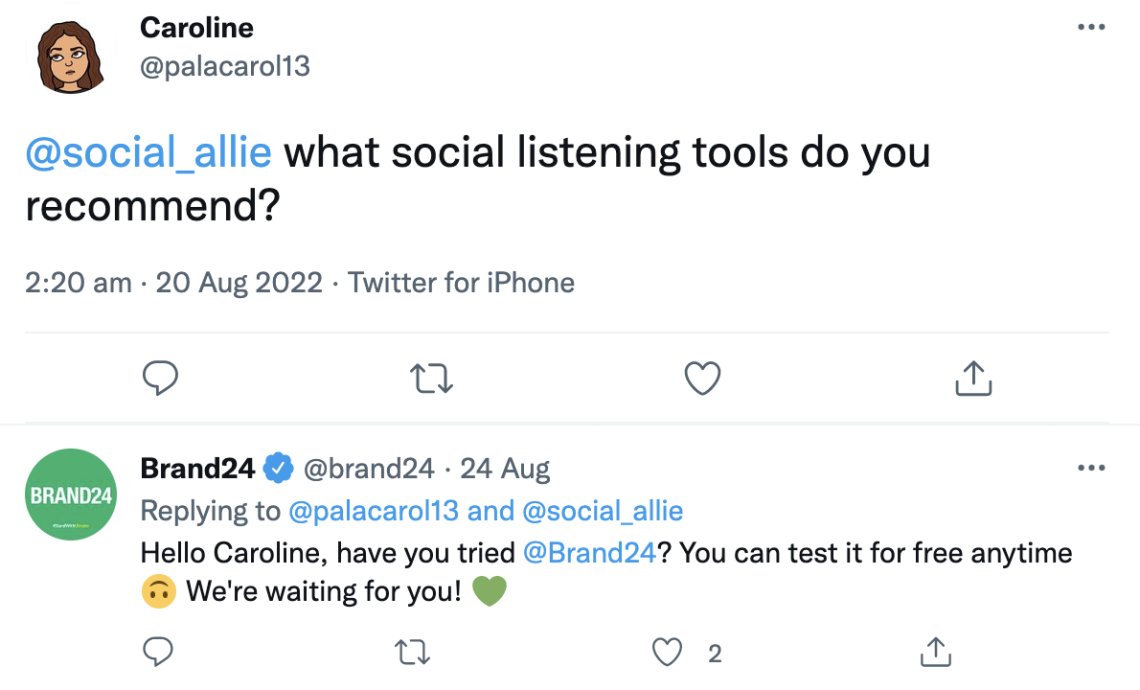Share Caroline's tweet
Viewport: 1140px width, 690px height.
972,378
